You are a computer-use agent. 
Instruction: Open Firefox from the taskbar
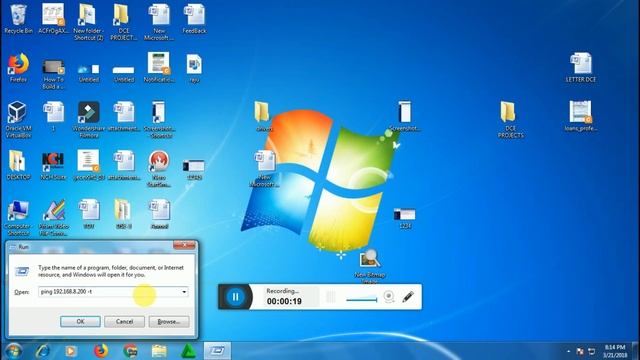(101, 351)
